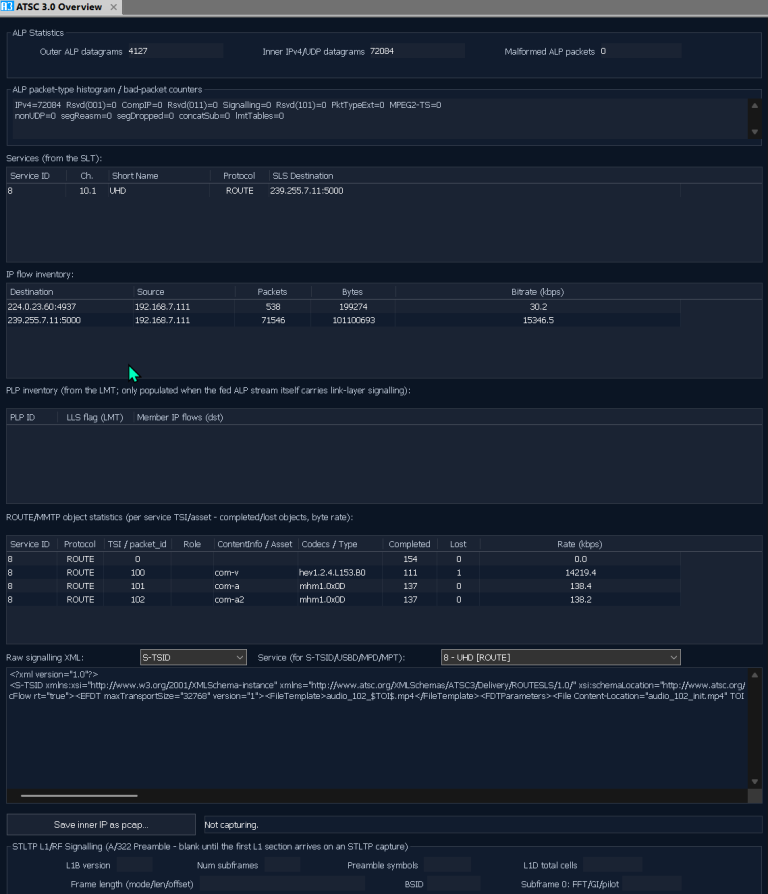Click the Num subframes field
Image resolution: width=768 pixels, height=894 pixels.
(x=282, y=865)
